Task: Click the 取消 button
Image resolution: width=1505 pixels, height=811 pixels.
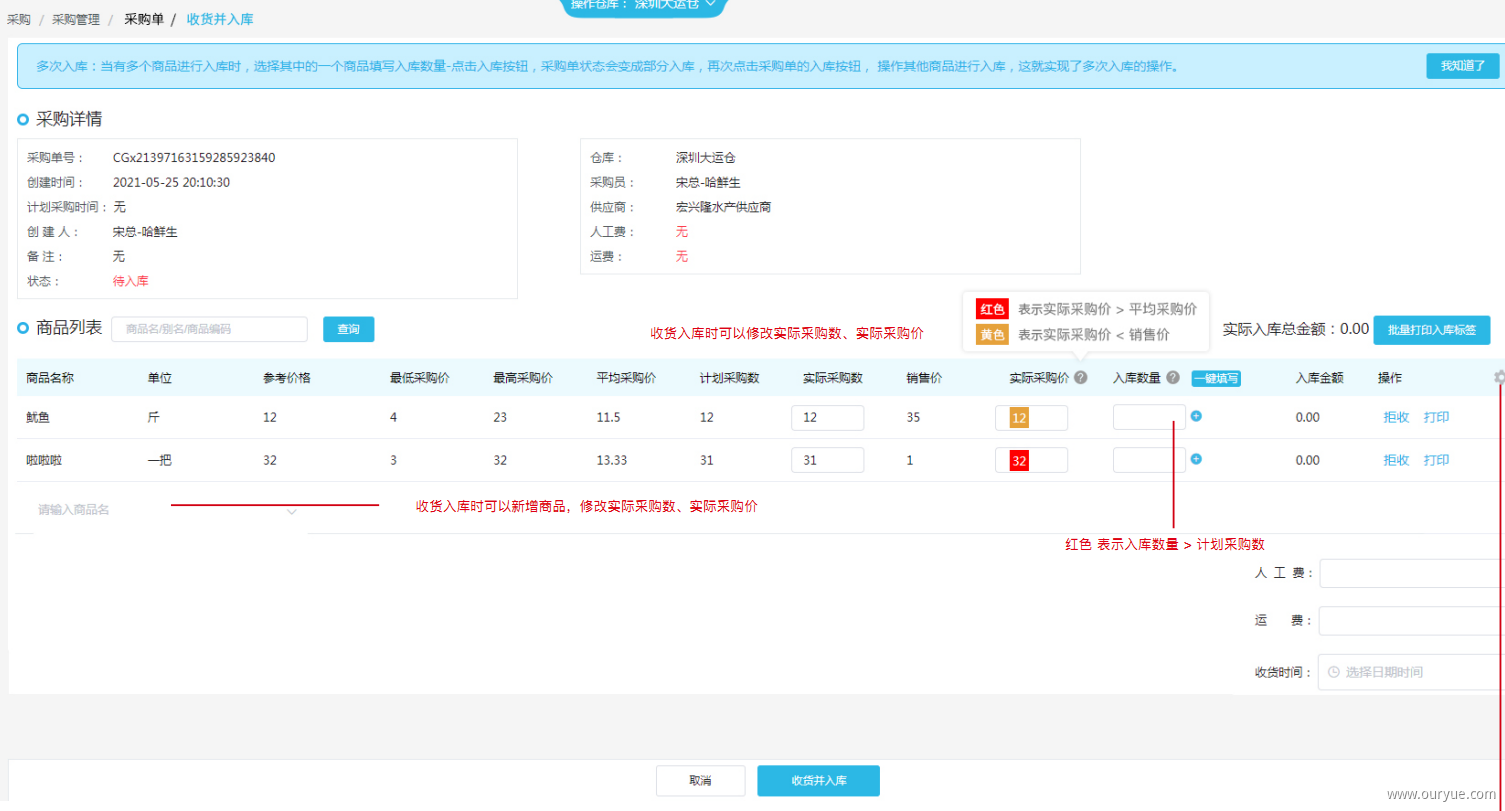Action: [700, 781]
